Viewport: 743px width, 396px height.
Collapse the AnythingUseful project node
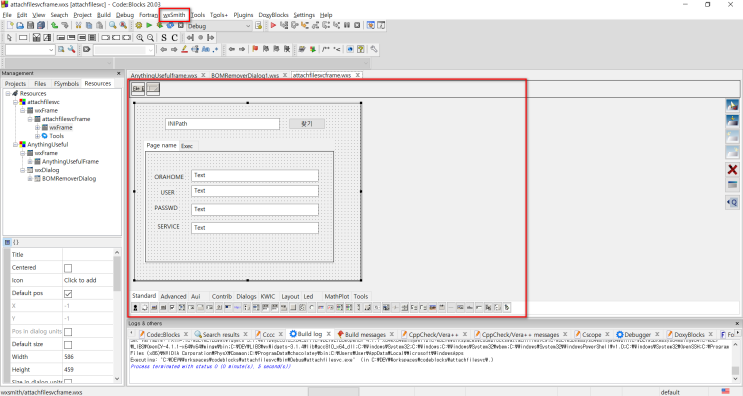pyautogui.click(x=15, y=144)
